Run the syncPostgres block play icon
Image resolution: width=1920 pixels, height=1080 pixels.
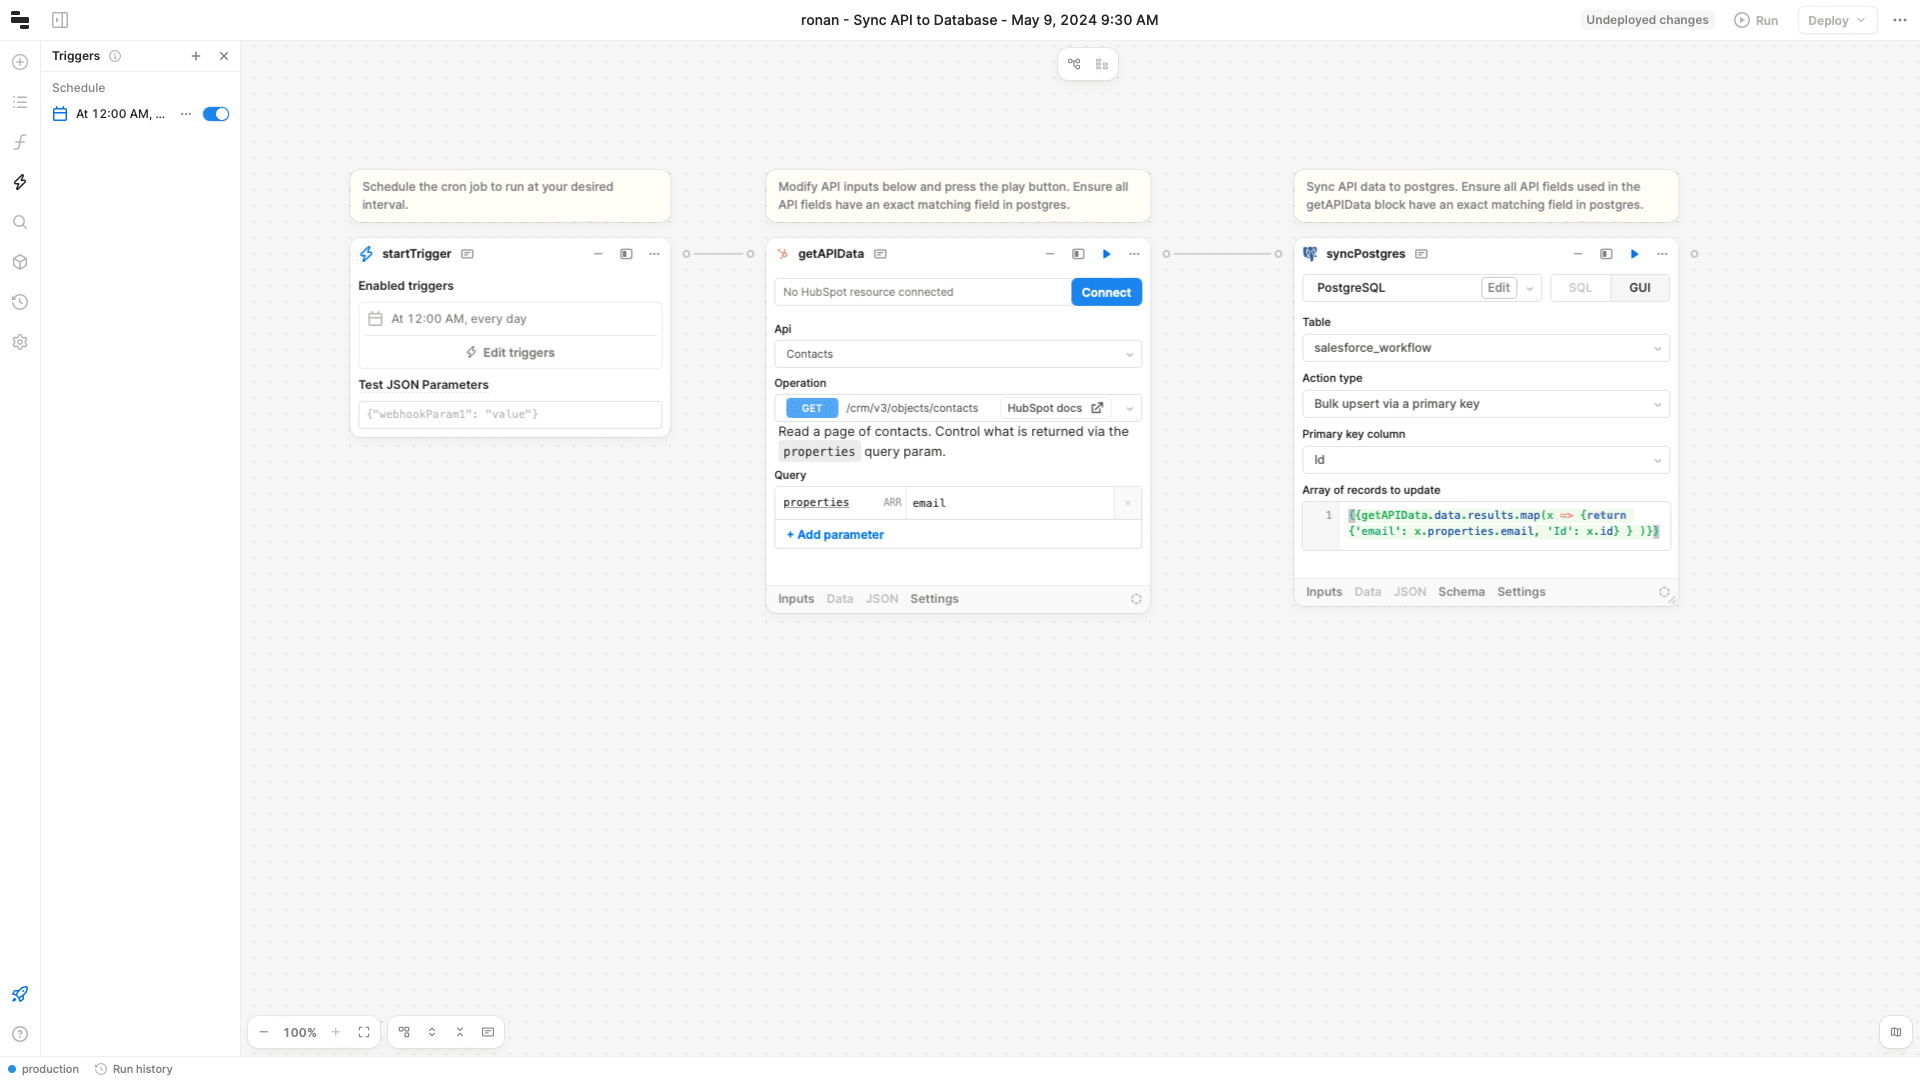pyautogui.click(x=1634, y=254)
